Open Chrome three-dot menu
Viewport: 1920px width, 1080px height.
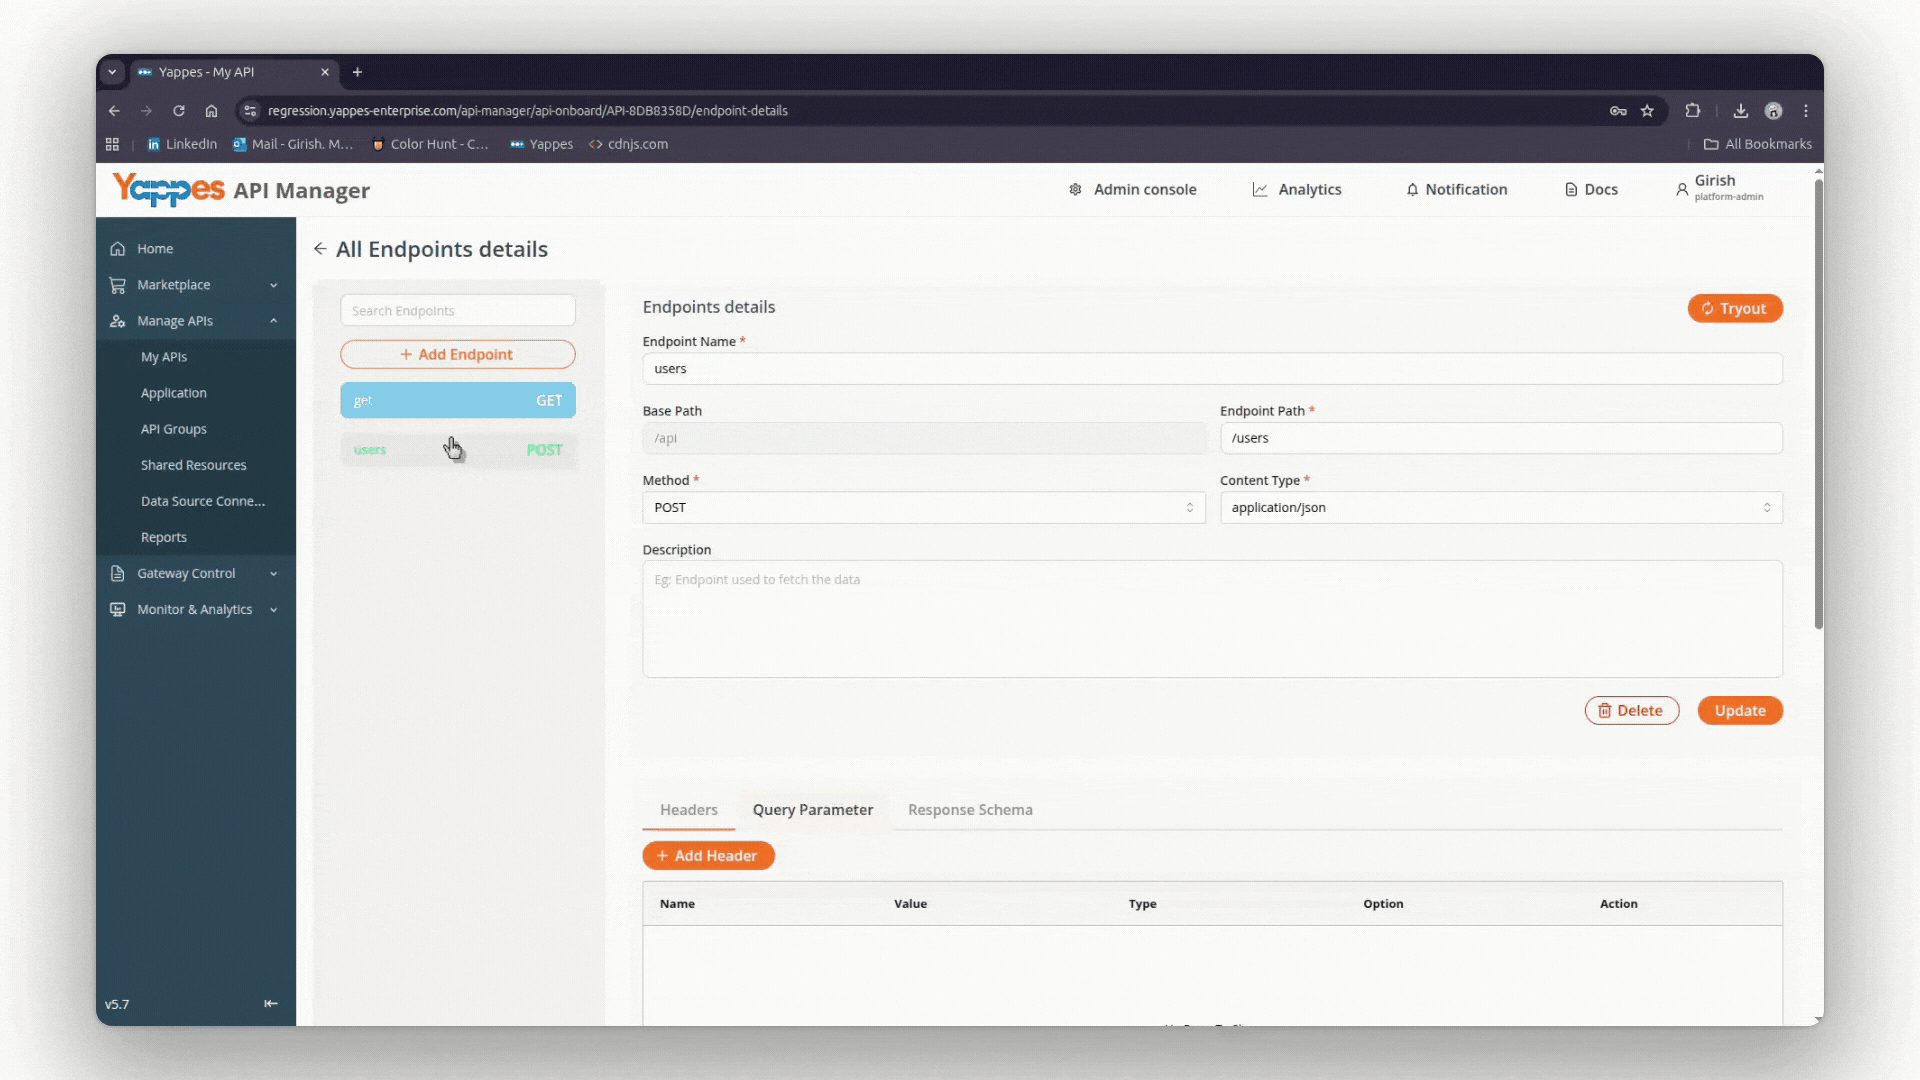point(1806,111)
